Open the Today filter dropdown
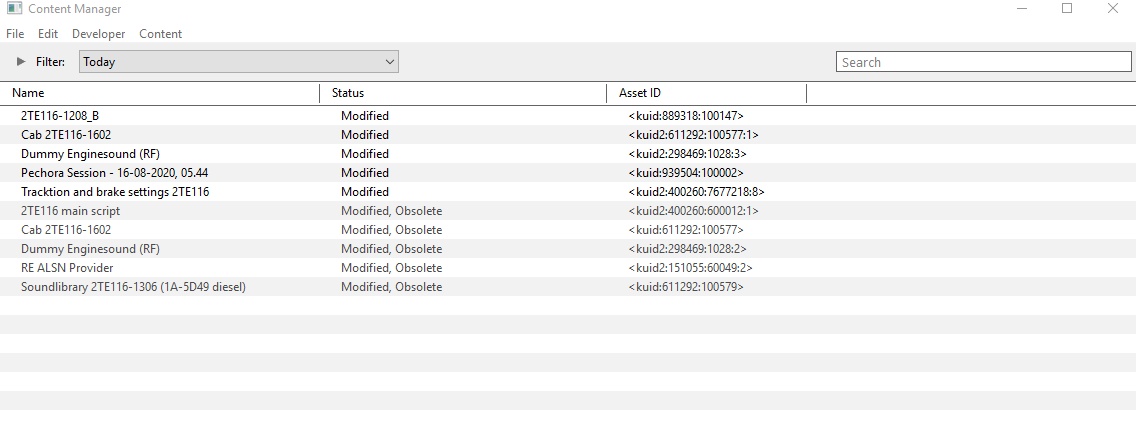Viewport: 1136px width, 429px height. coord(238,62)
